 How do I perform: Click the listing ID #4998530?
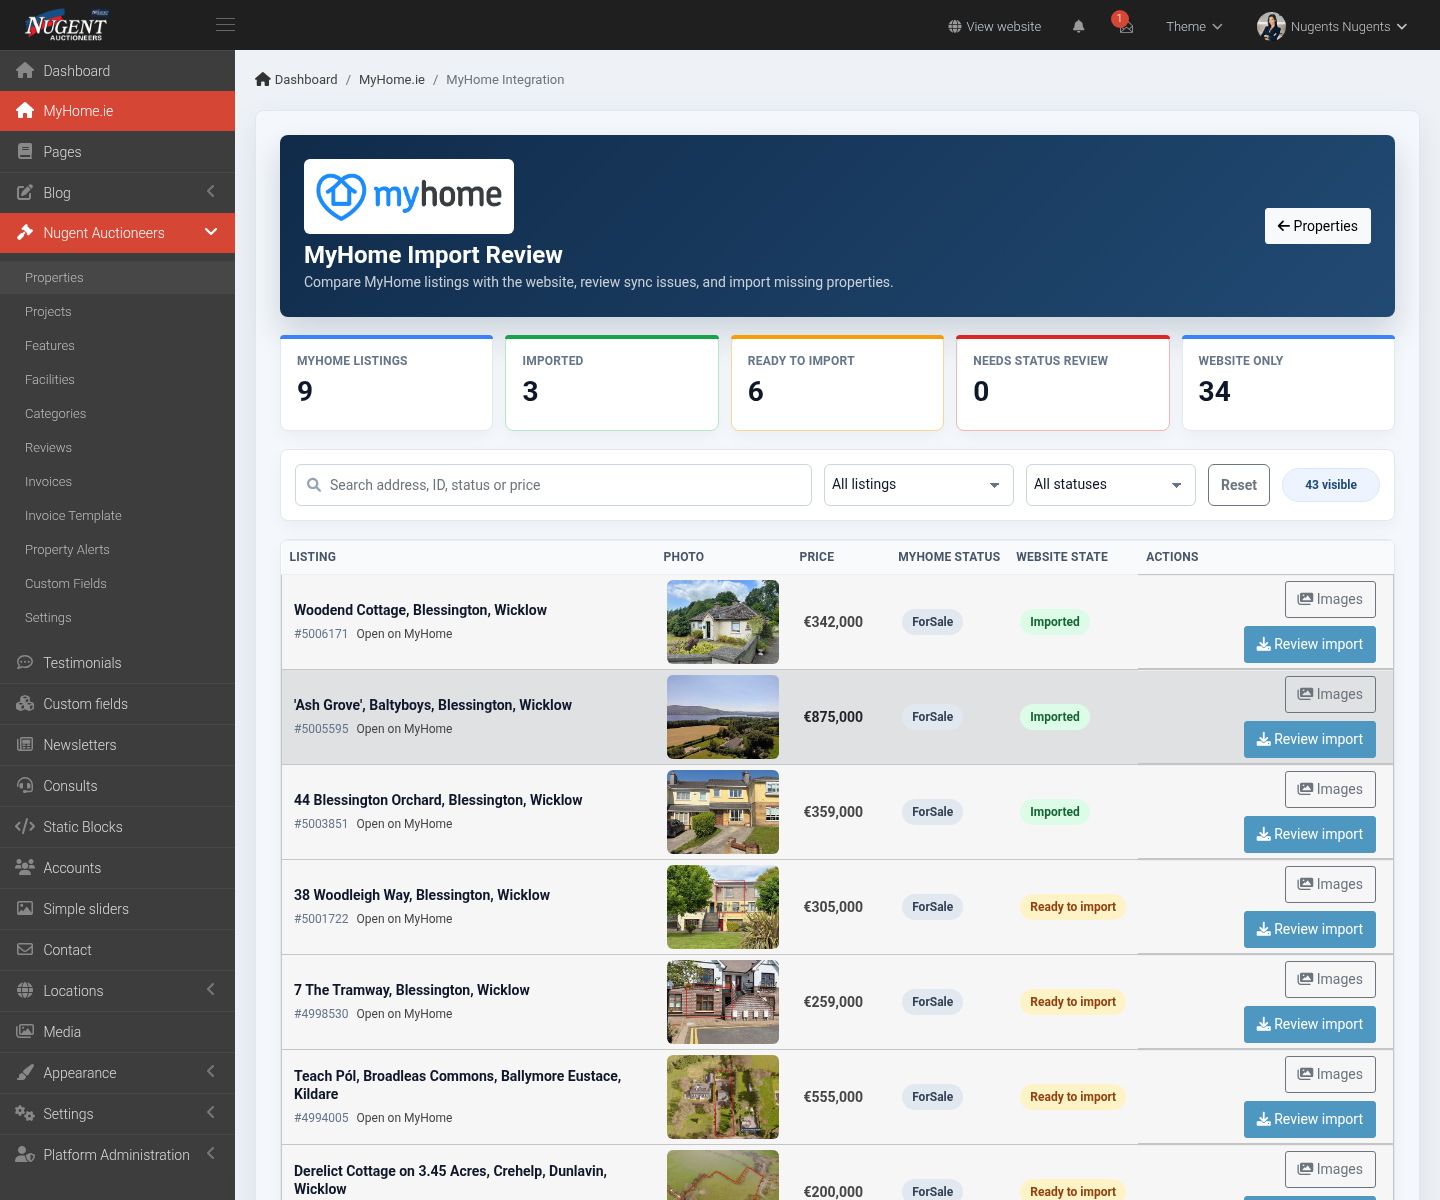point(321,1014)
